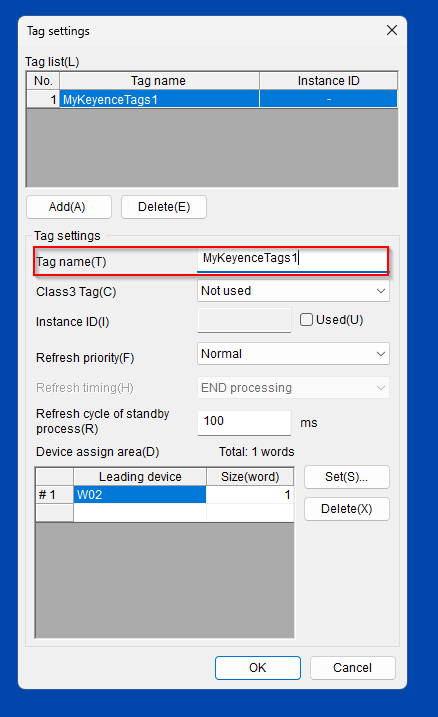Close the Tag settings dialog
The width and height of the screenshot is (438, 717).
click(391, 30)
